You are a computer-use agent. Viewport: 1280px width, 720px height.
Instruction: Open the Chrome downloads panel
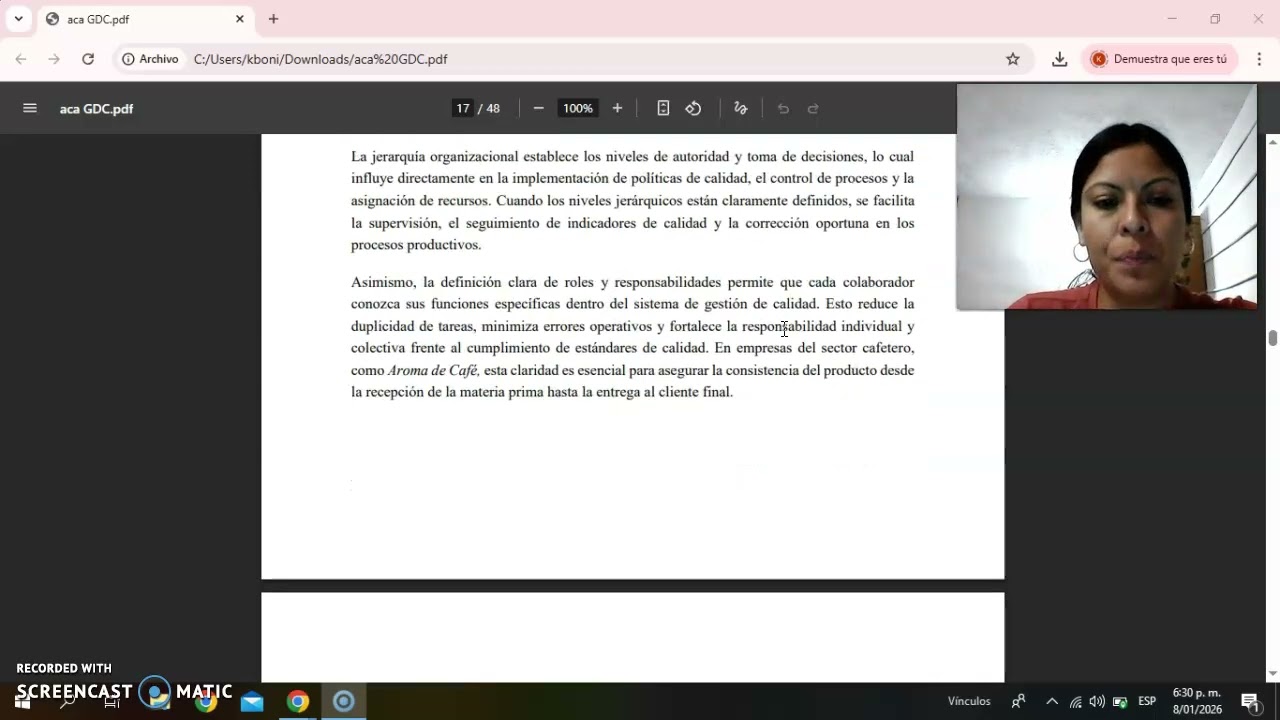(1060, 59)
